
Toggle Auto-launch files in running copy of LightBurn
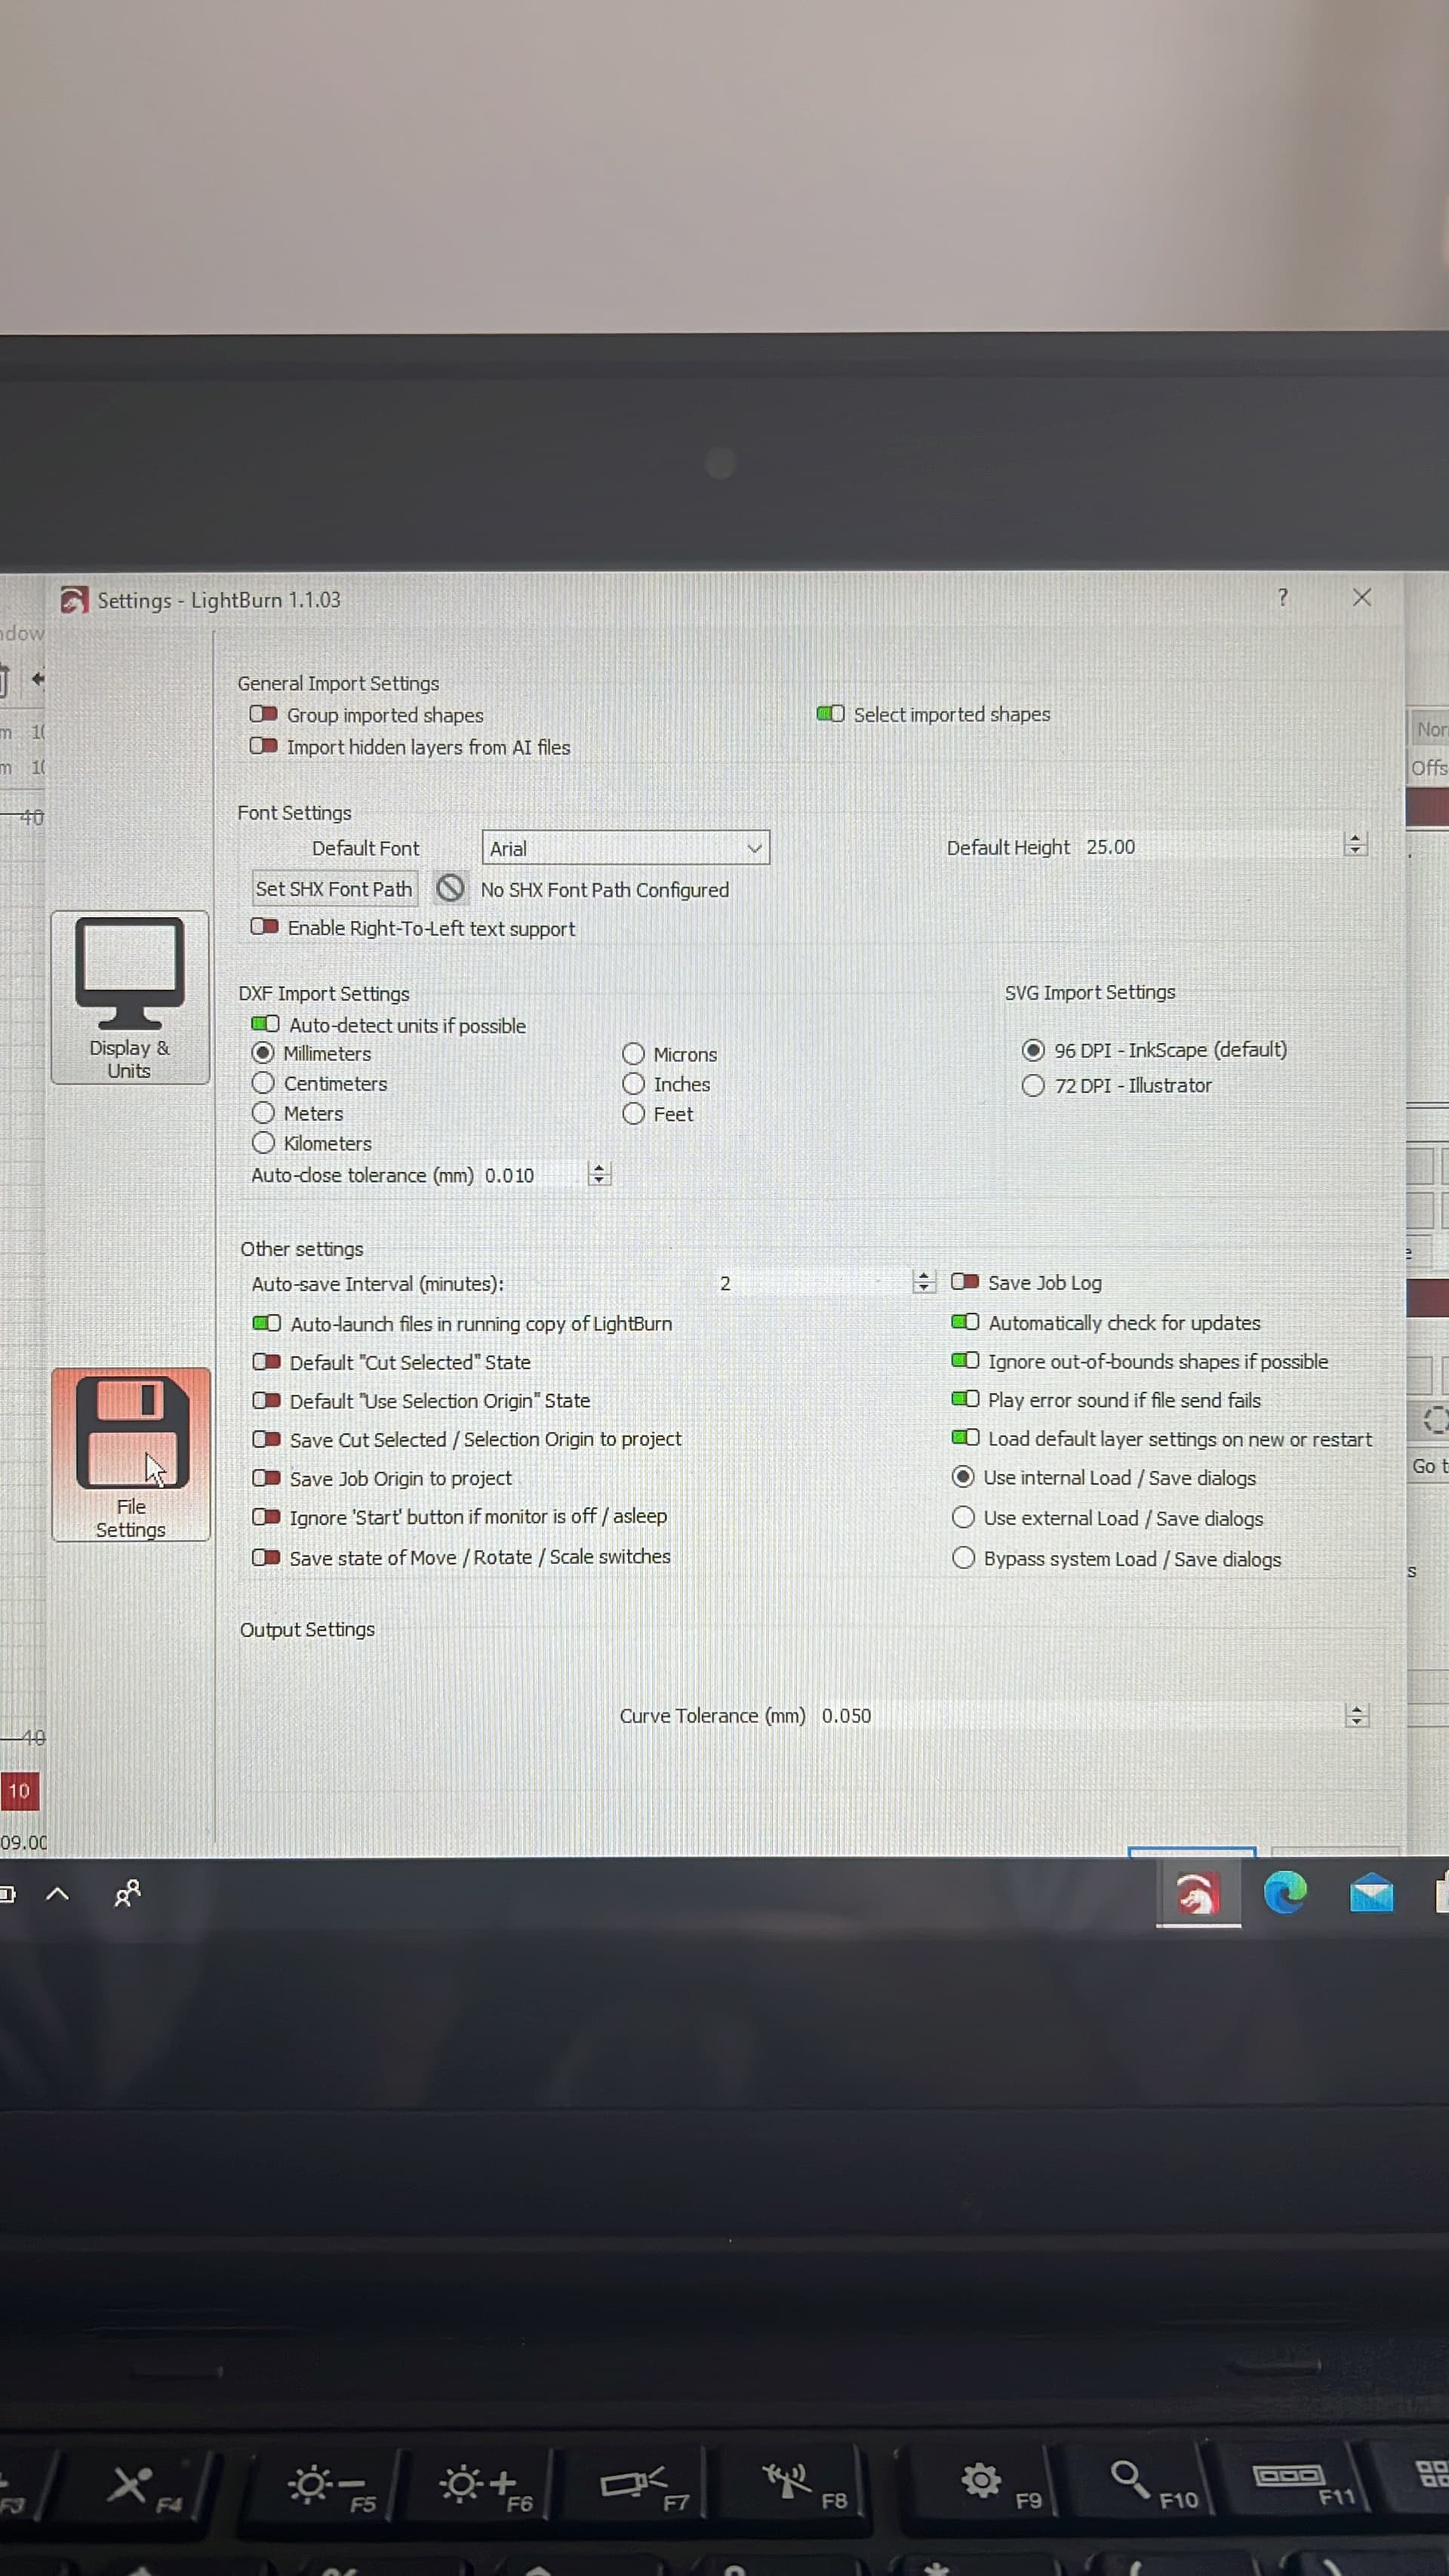tap(267, 1323)
